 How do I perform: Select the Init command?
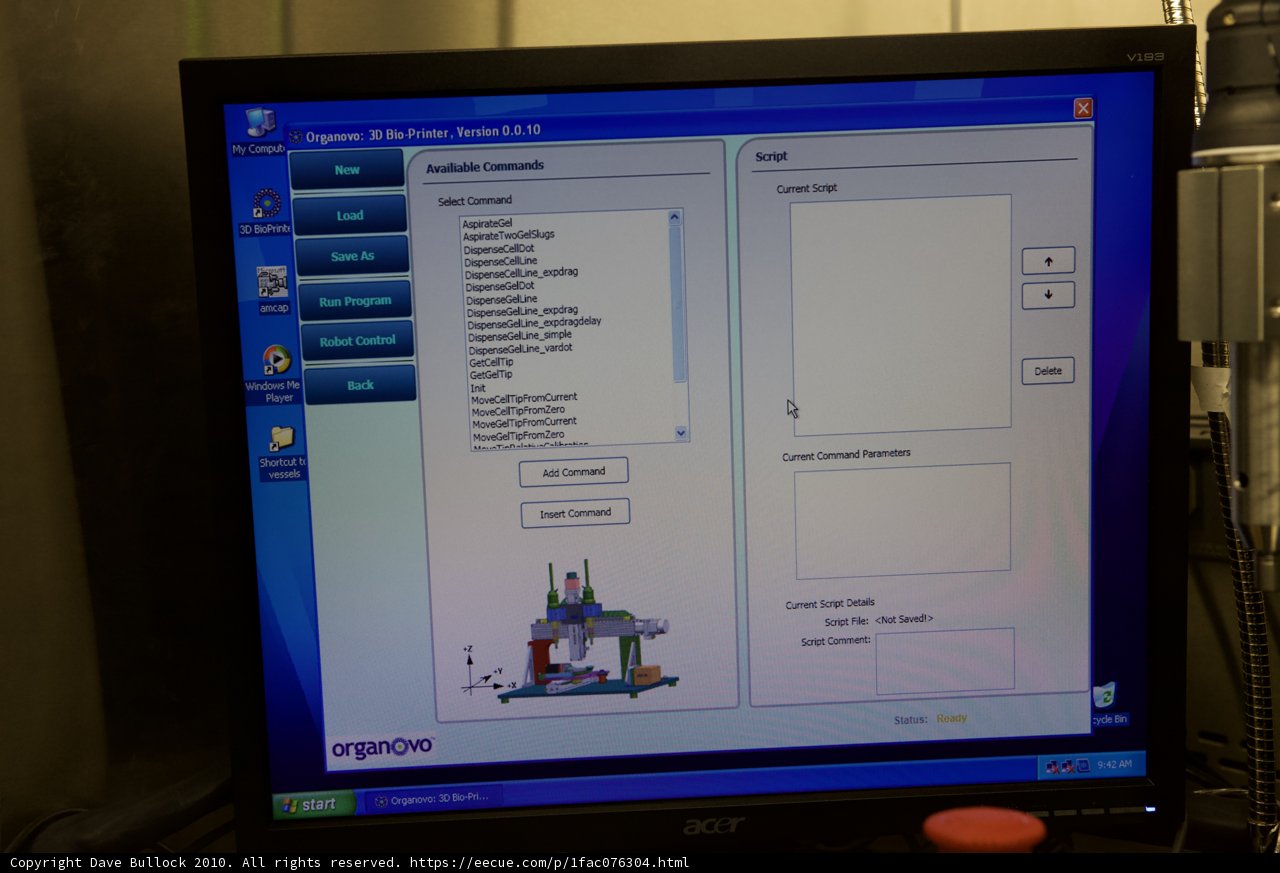click(478, 388)
